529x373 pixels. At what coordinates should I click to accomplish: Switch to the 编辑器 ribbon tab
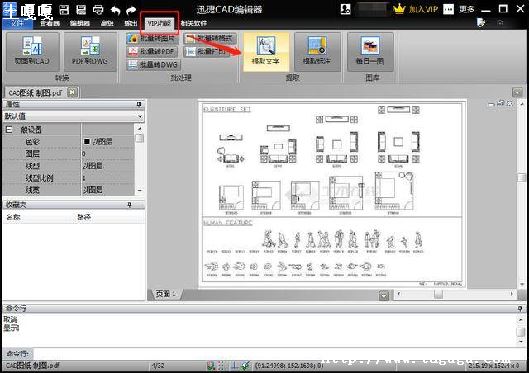pos(80,23)
